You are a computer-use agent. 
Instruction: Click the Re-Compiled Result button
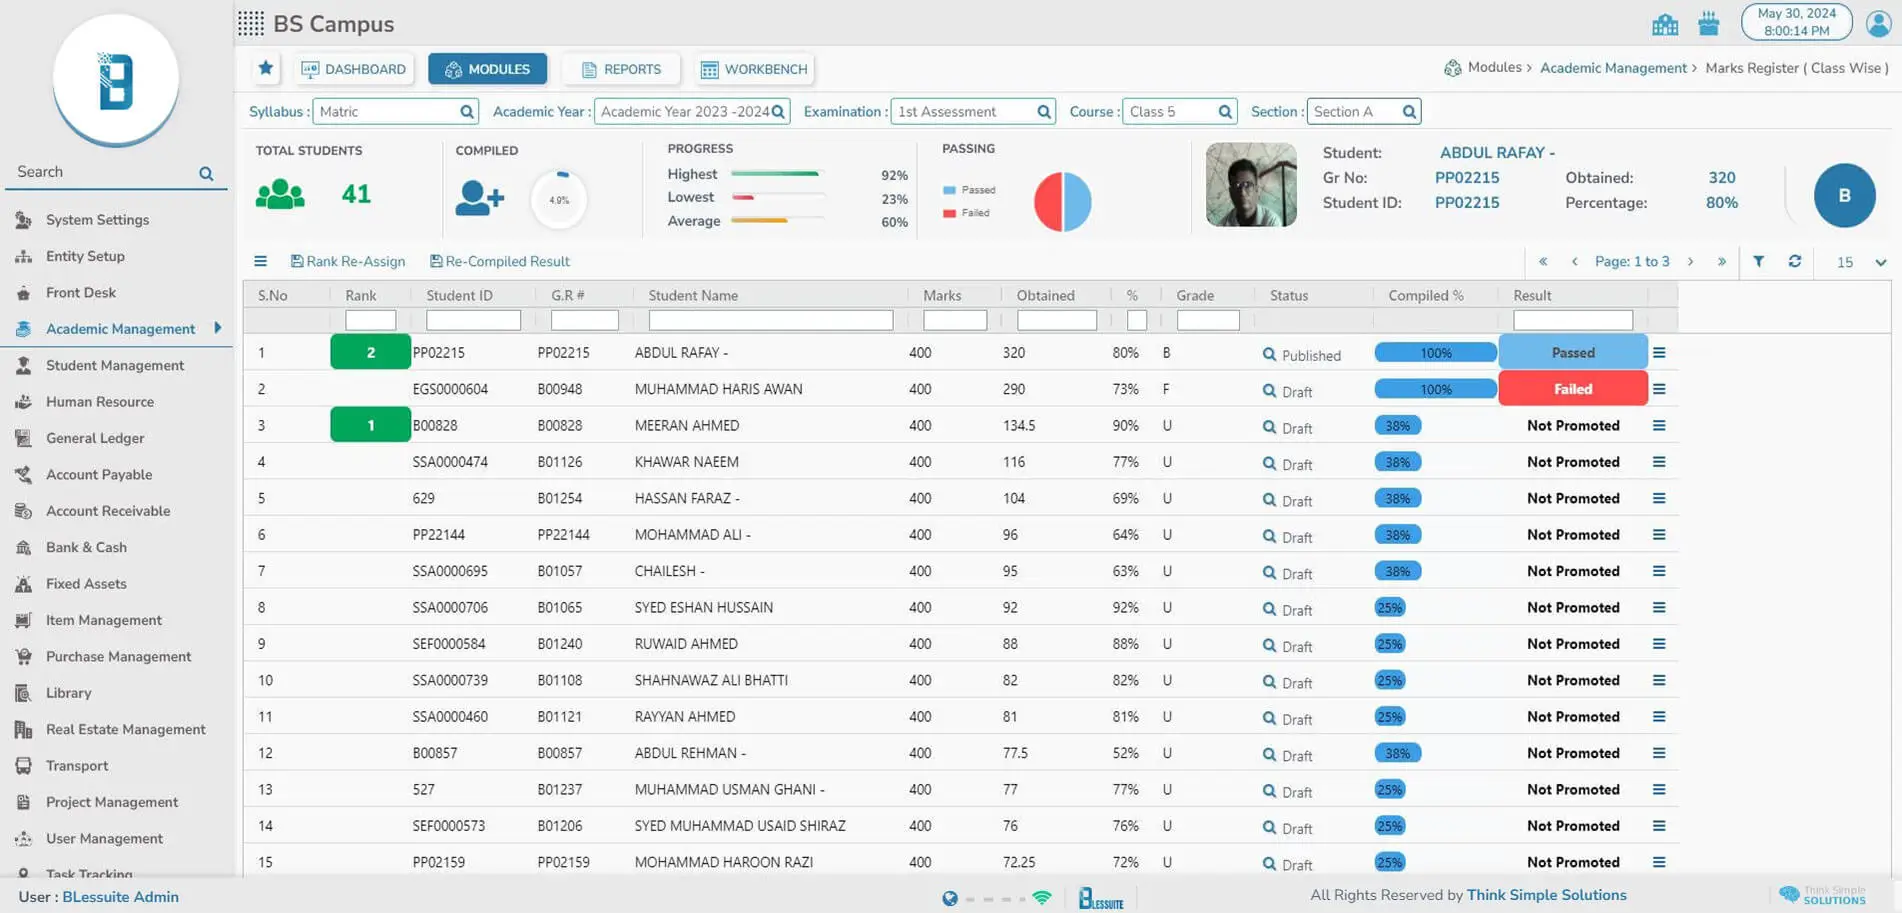[499, 261]
